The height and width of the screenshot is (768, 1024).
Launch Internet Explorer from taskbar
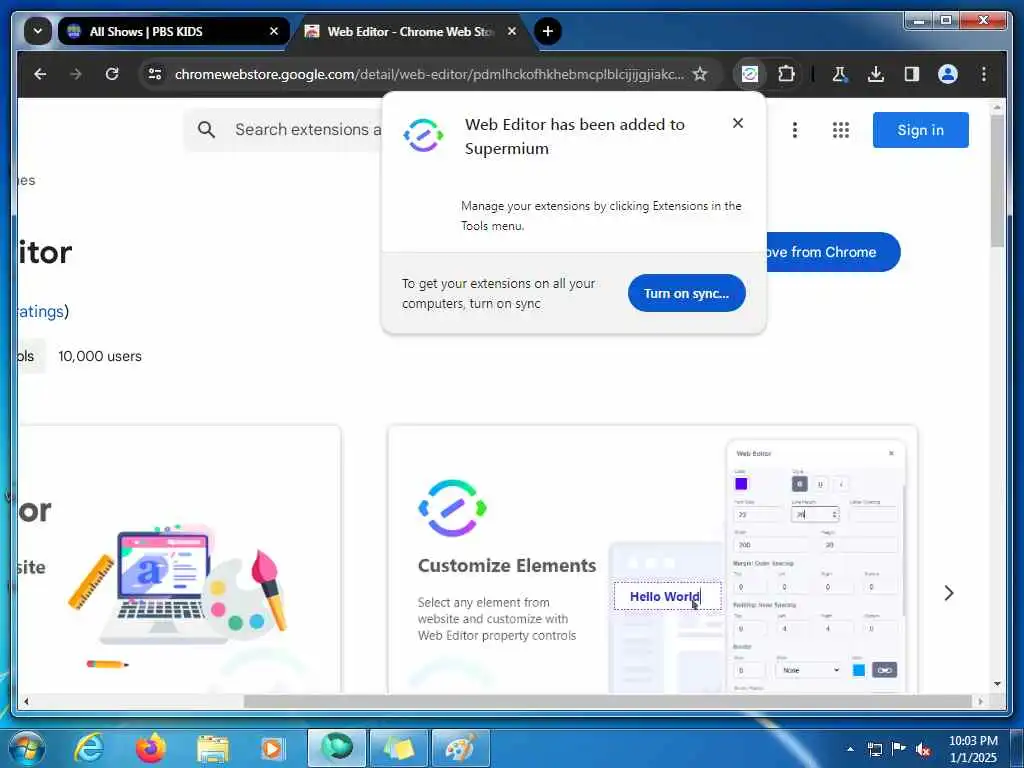[x=89, y=748]
